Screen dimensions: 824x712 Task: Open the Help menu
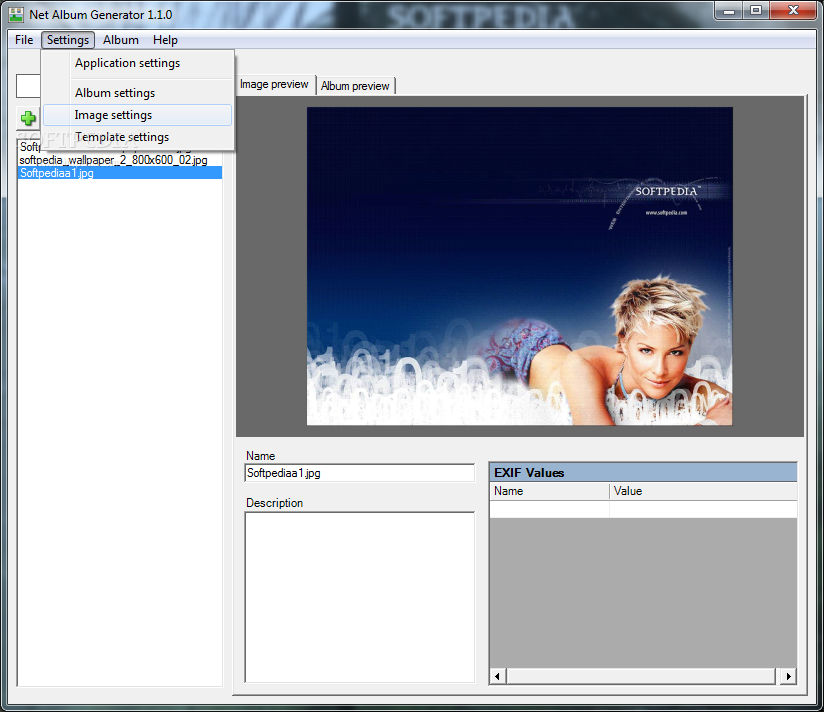pyautogui.click(x=165, y=40)
